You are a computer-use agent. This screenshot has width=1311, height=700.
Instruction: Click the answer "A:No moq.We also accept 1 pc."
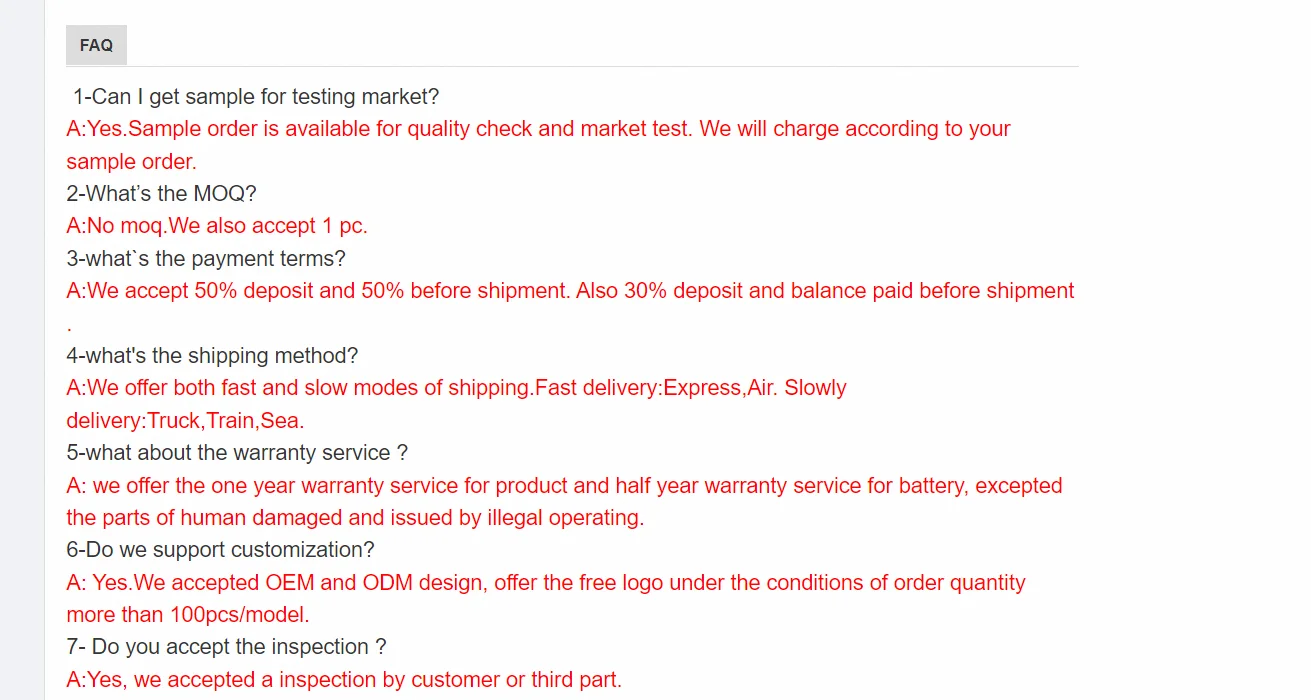(x=217, y=225)
